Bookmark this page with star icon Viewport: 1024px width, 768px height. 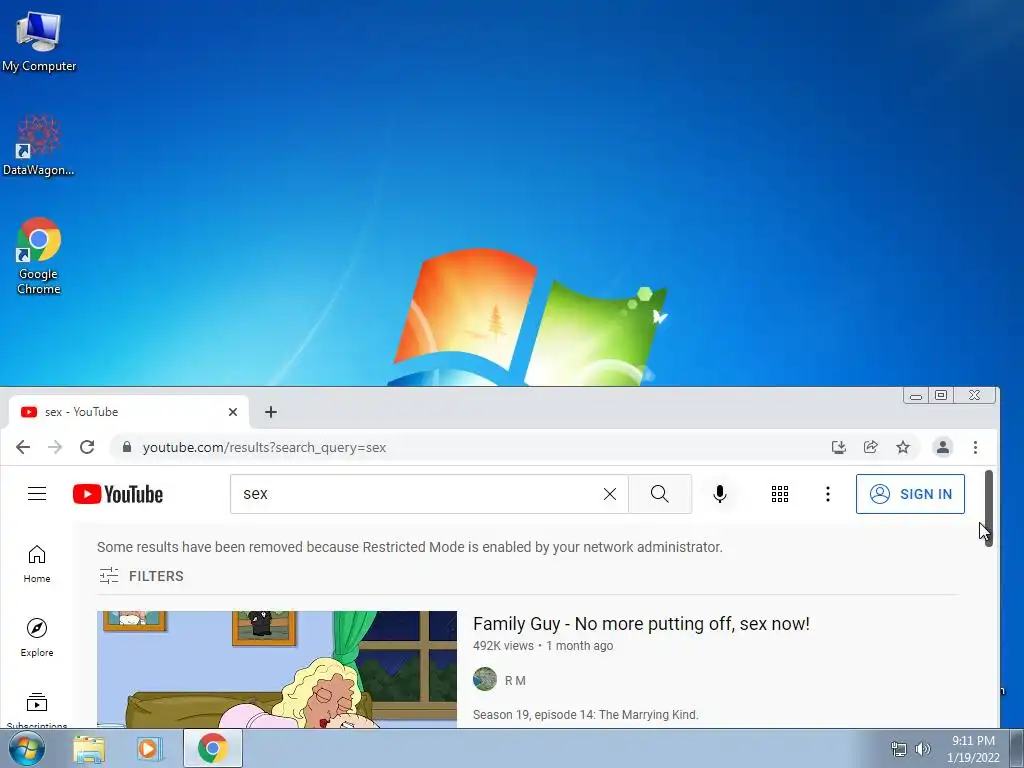[903, 447]
